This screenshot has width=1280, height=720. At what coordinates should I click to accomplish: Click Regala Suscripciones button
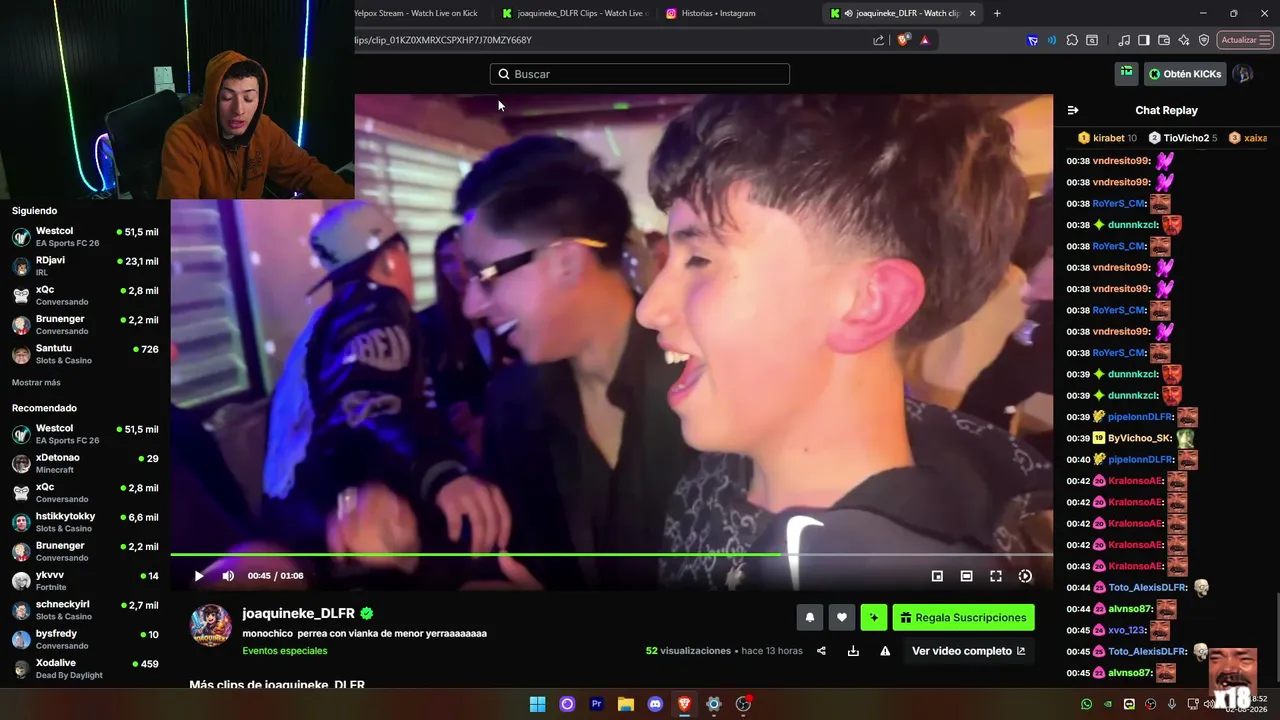point(963,618)
